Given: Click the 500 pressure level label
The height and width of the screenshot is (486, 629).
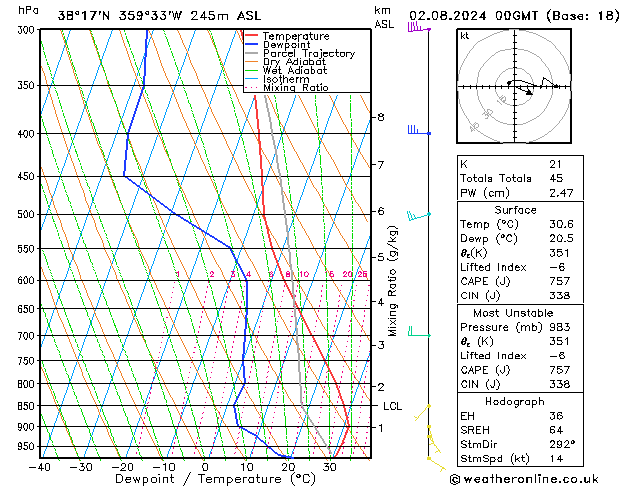Looking at the screenshot, I should coord(28,215).
